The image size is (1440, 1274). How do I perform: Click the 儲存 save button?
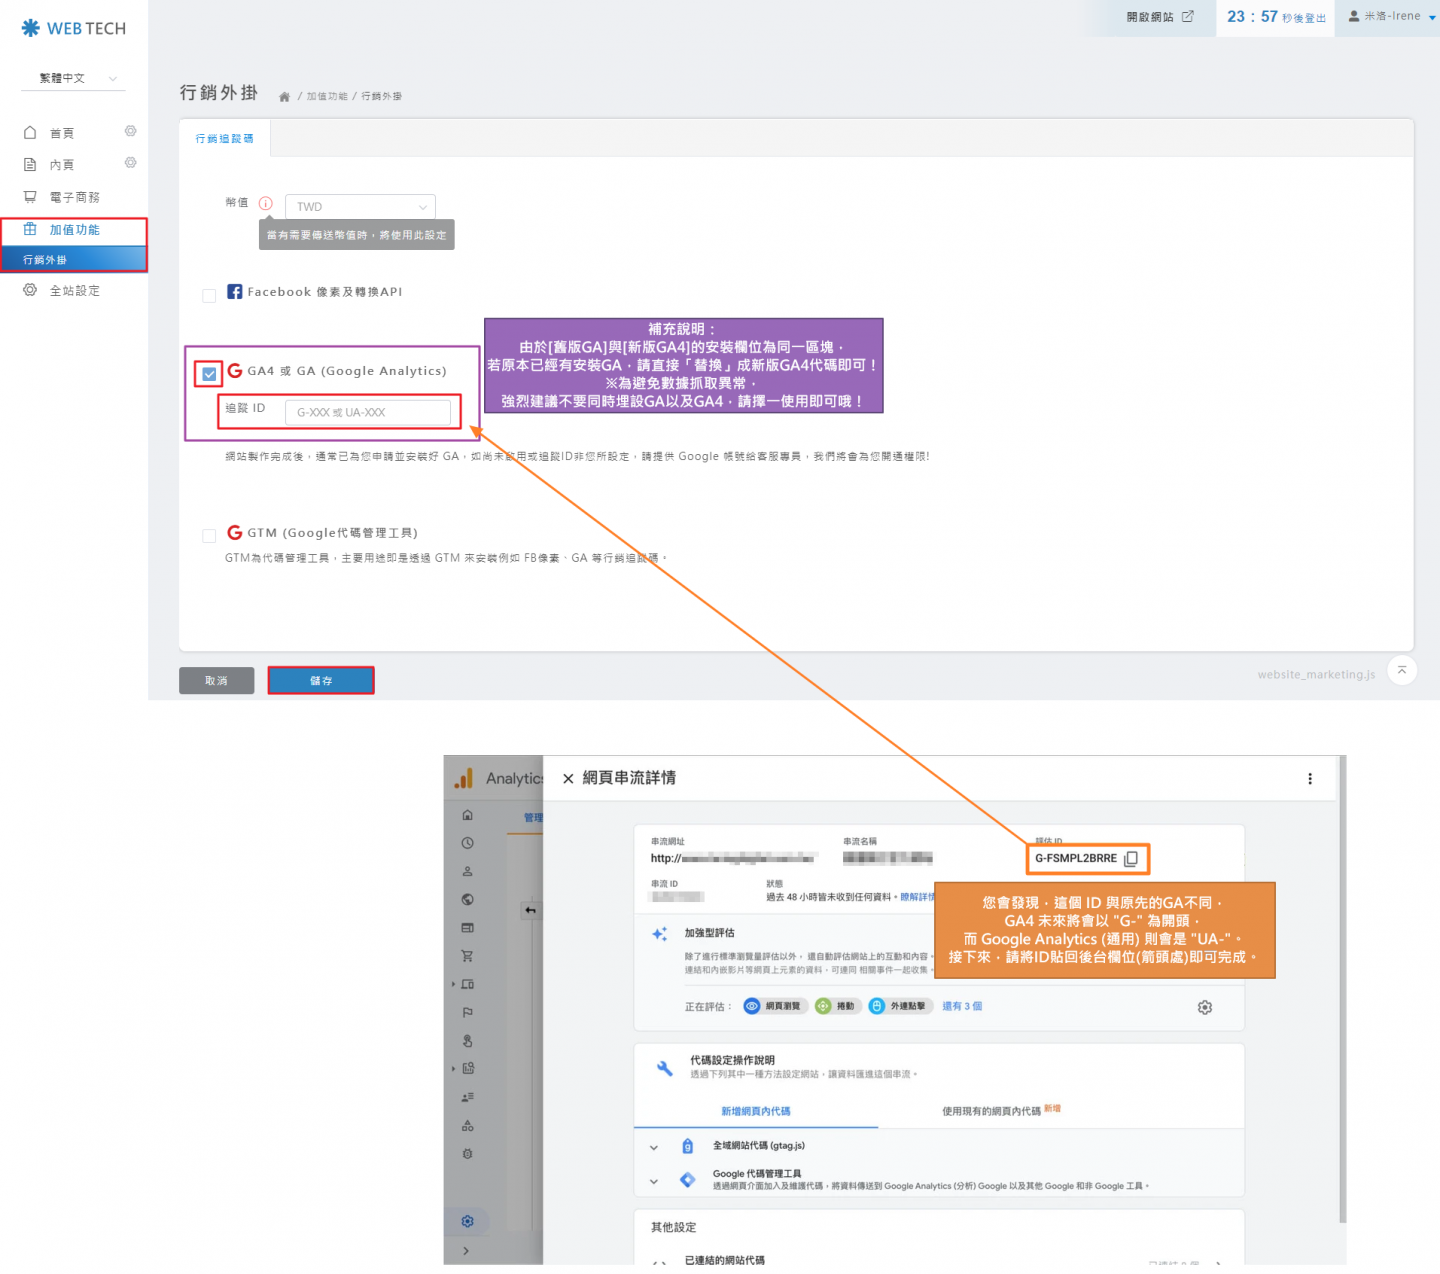pos(321,681)
